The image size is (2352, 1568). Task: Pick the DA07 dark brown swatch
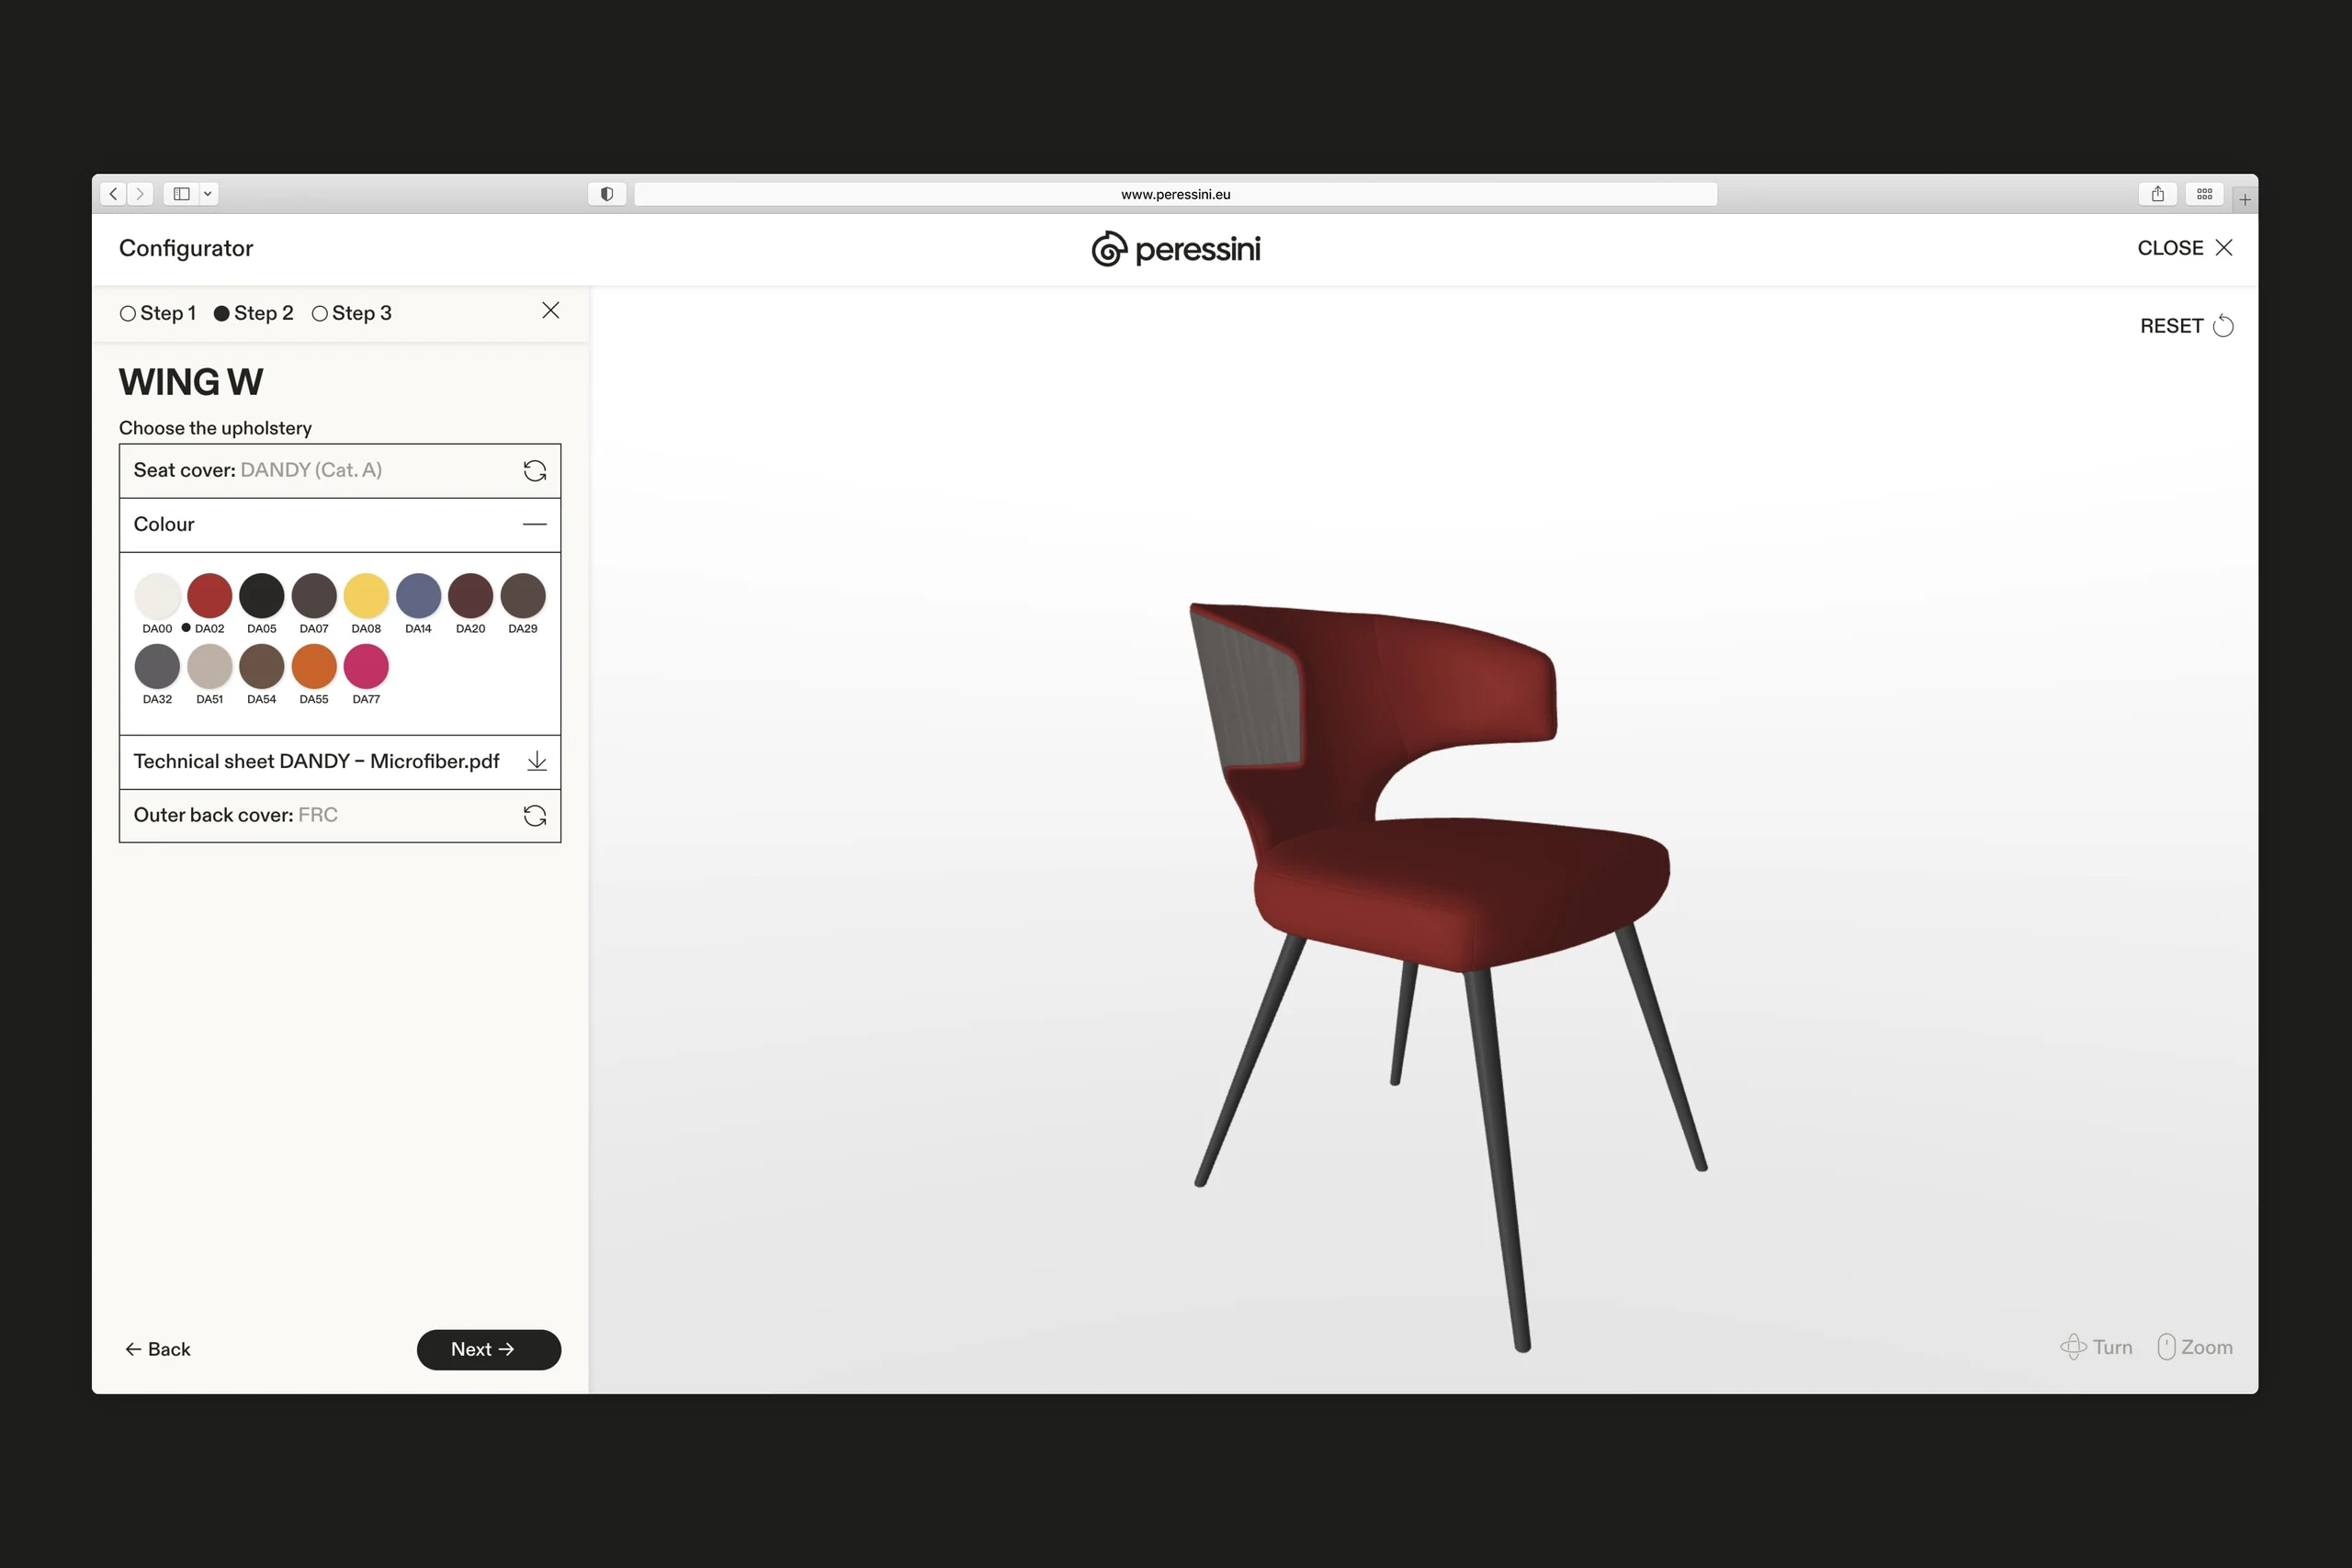pos(314,596)
